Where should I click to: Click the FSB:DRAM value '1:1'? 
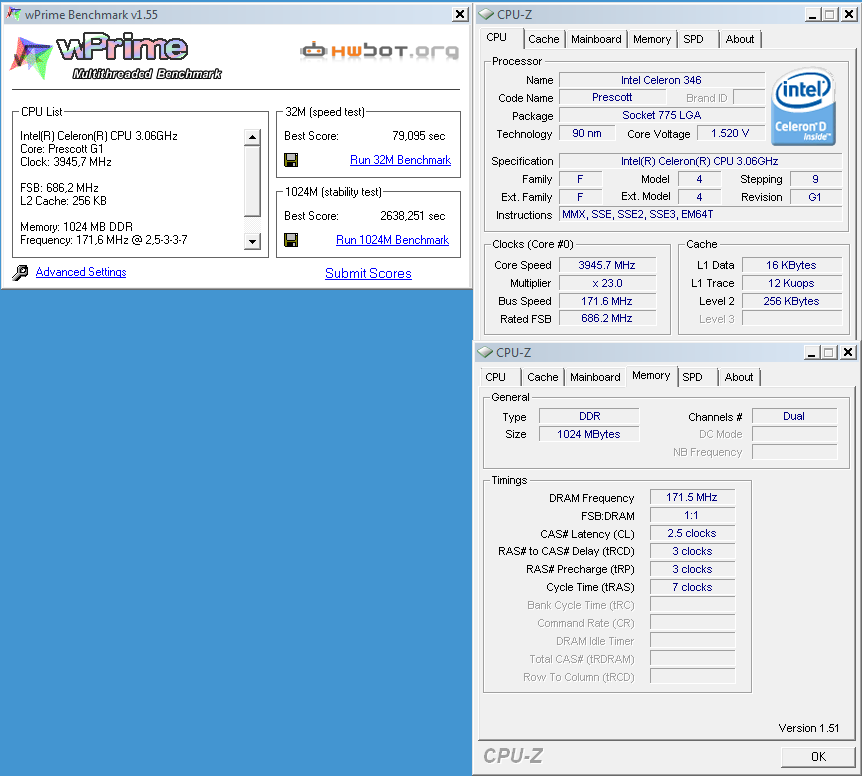[692, 516]
